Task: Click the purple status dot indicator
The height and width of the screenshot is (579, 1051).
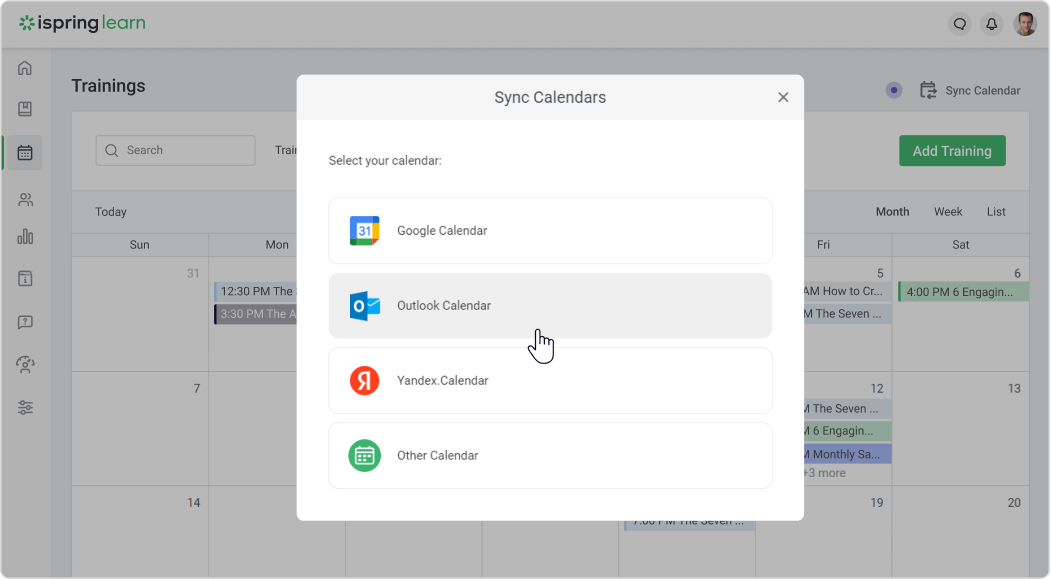Action: tap(893, 90)
